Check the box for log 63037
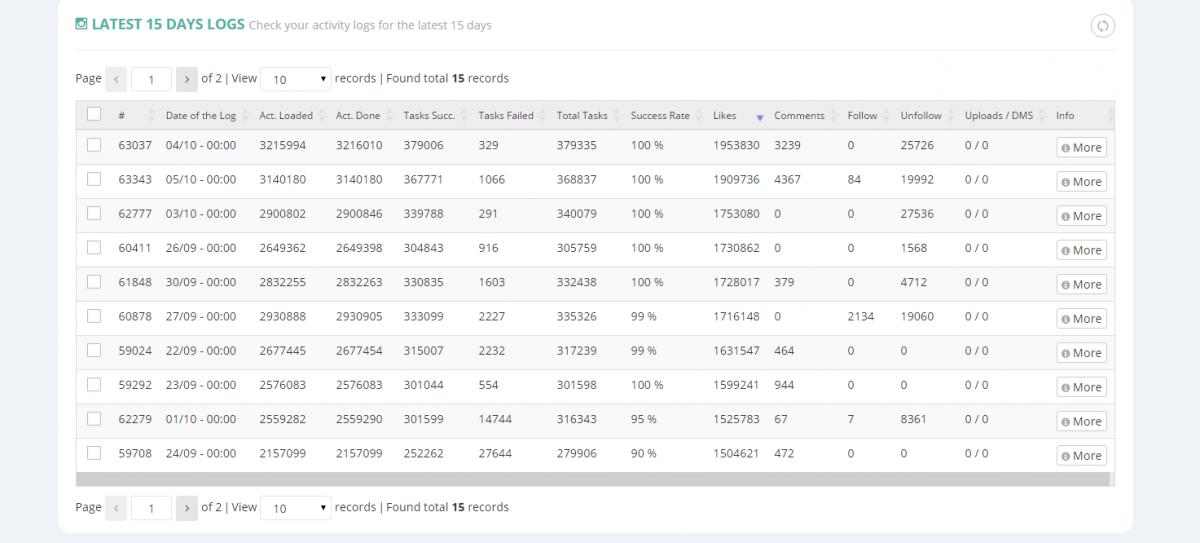This screenshot has width=1200, height=543. pos(94,145)
